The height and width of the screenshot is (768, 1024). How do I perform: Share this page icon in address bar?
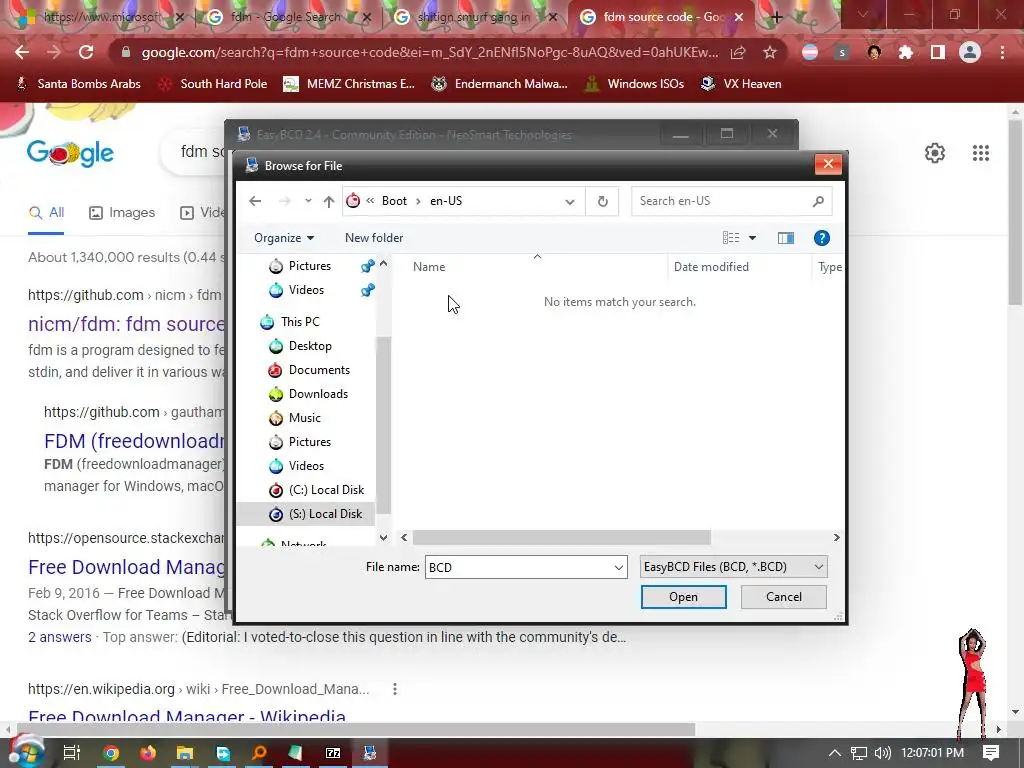tap(738, 52)
